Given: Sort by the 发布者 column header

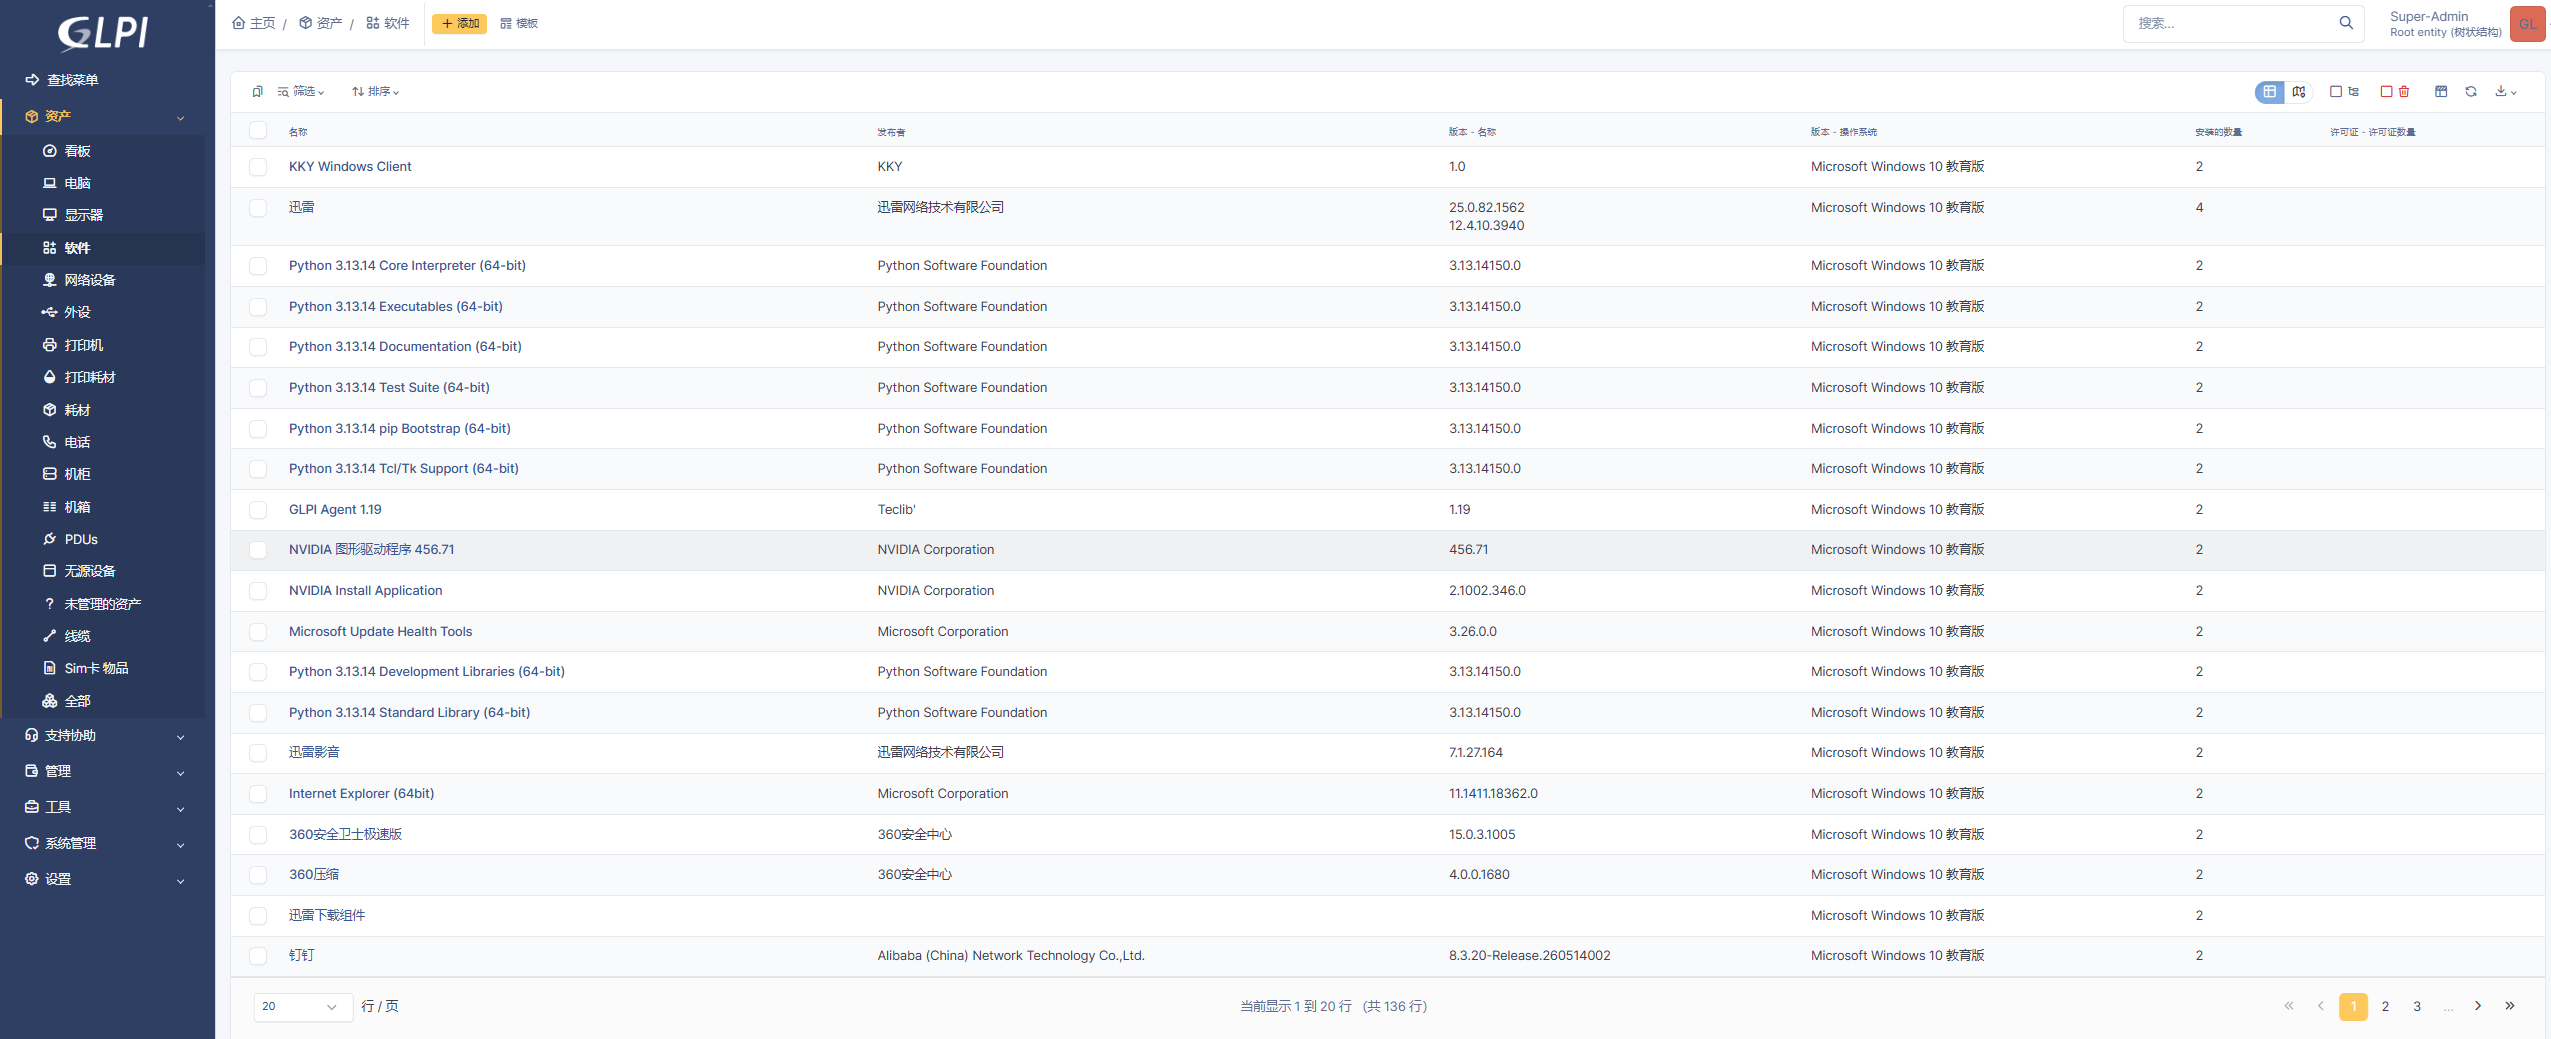Looking at the screenshot, I should [891, 132].
